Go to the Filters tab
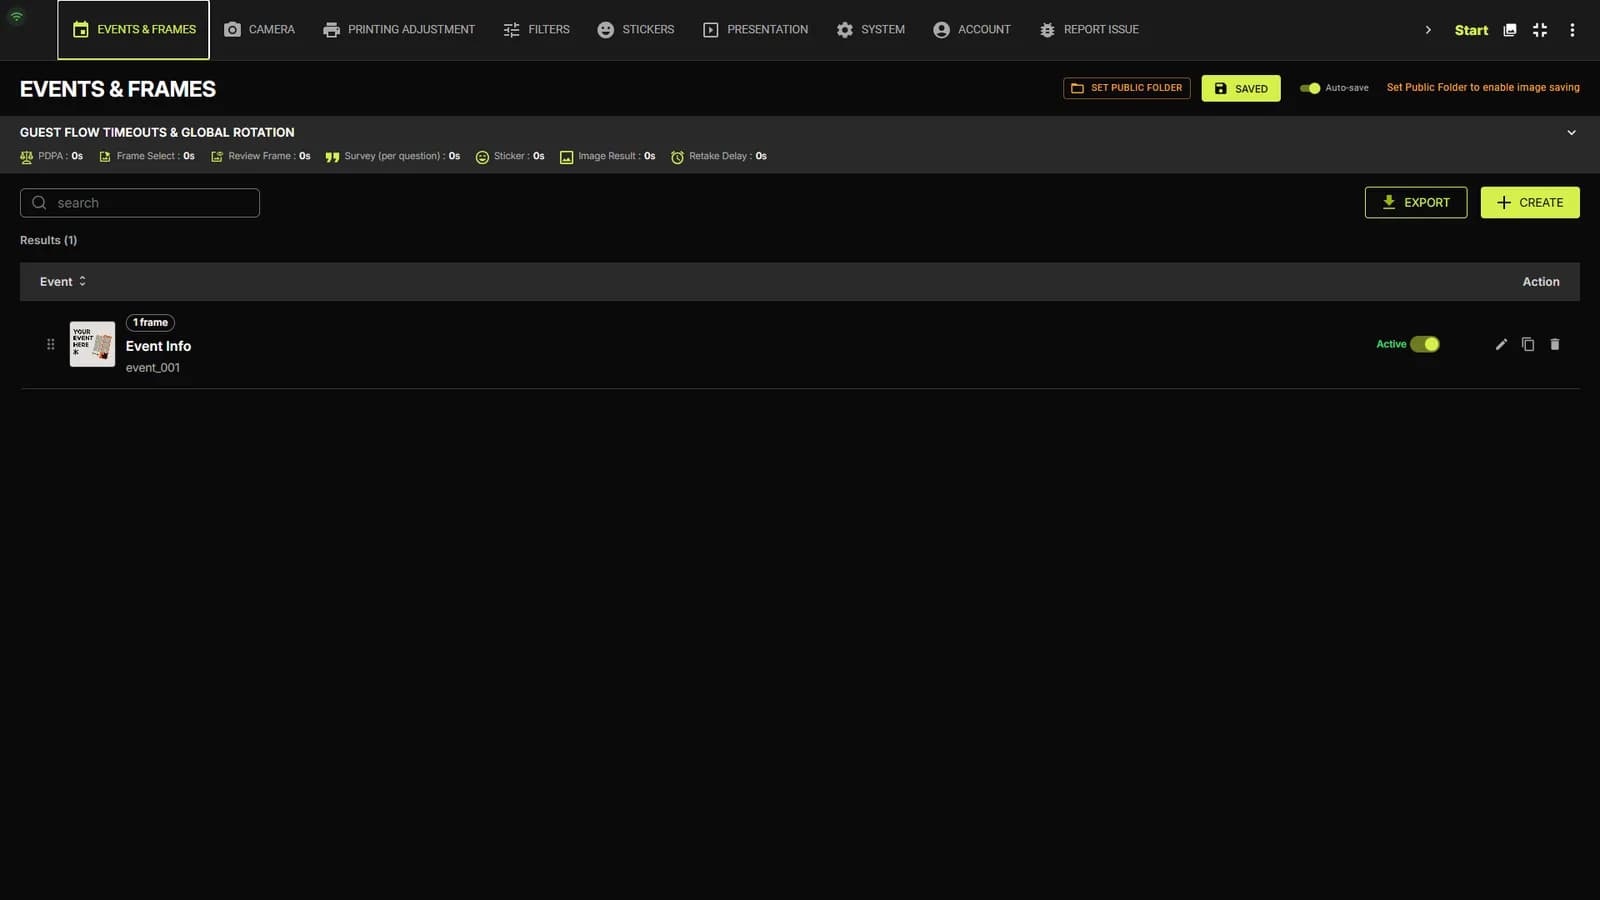Viewport: 1600px width, 900px height. [536, 30]
